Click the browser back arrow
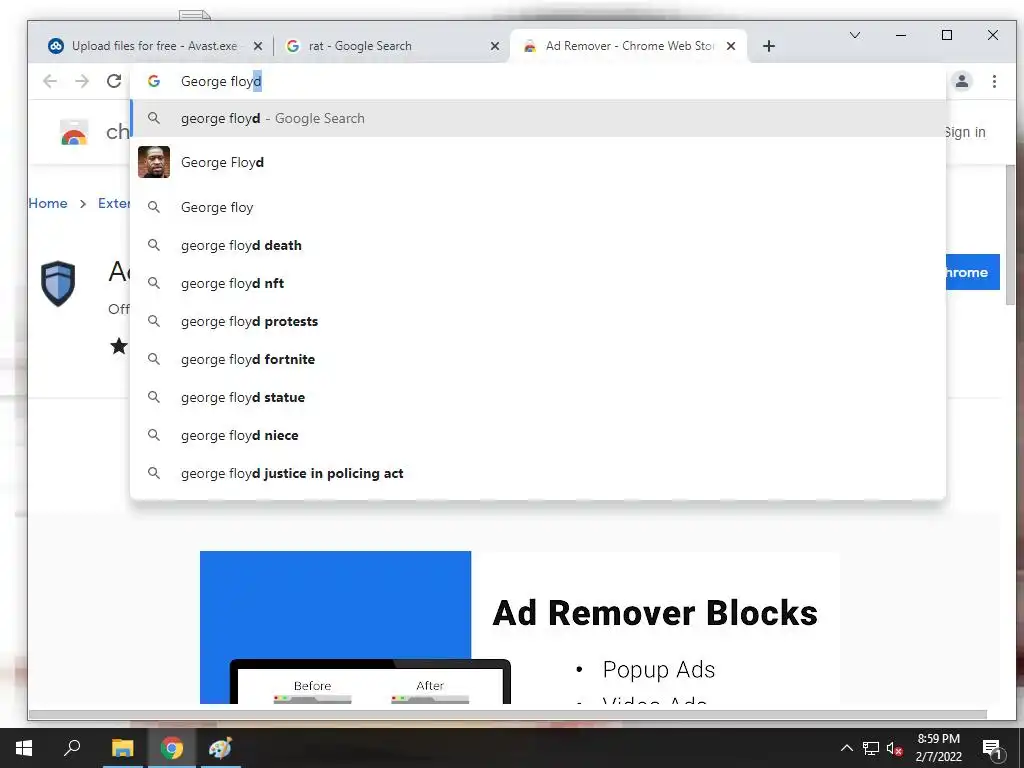 tap(50, 81)
